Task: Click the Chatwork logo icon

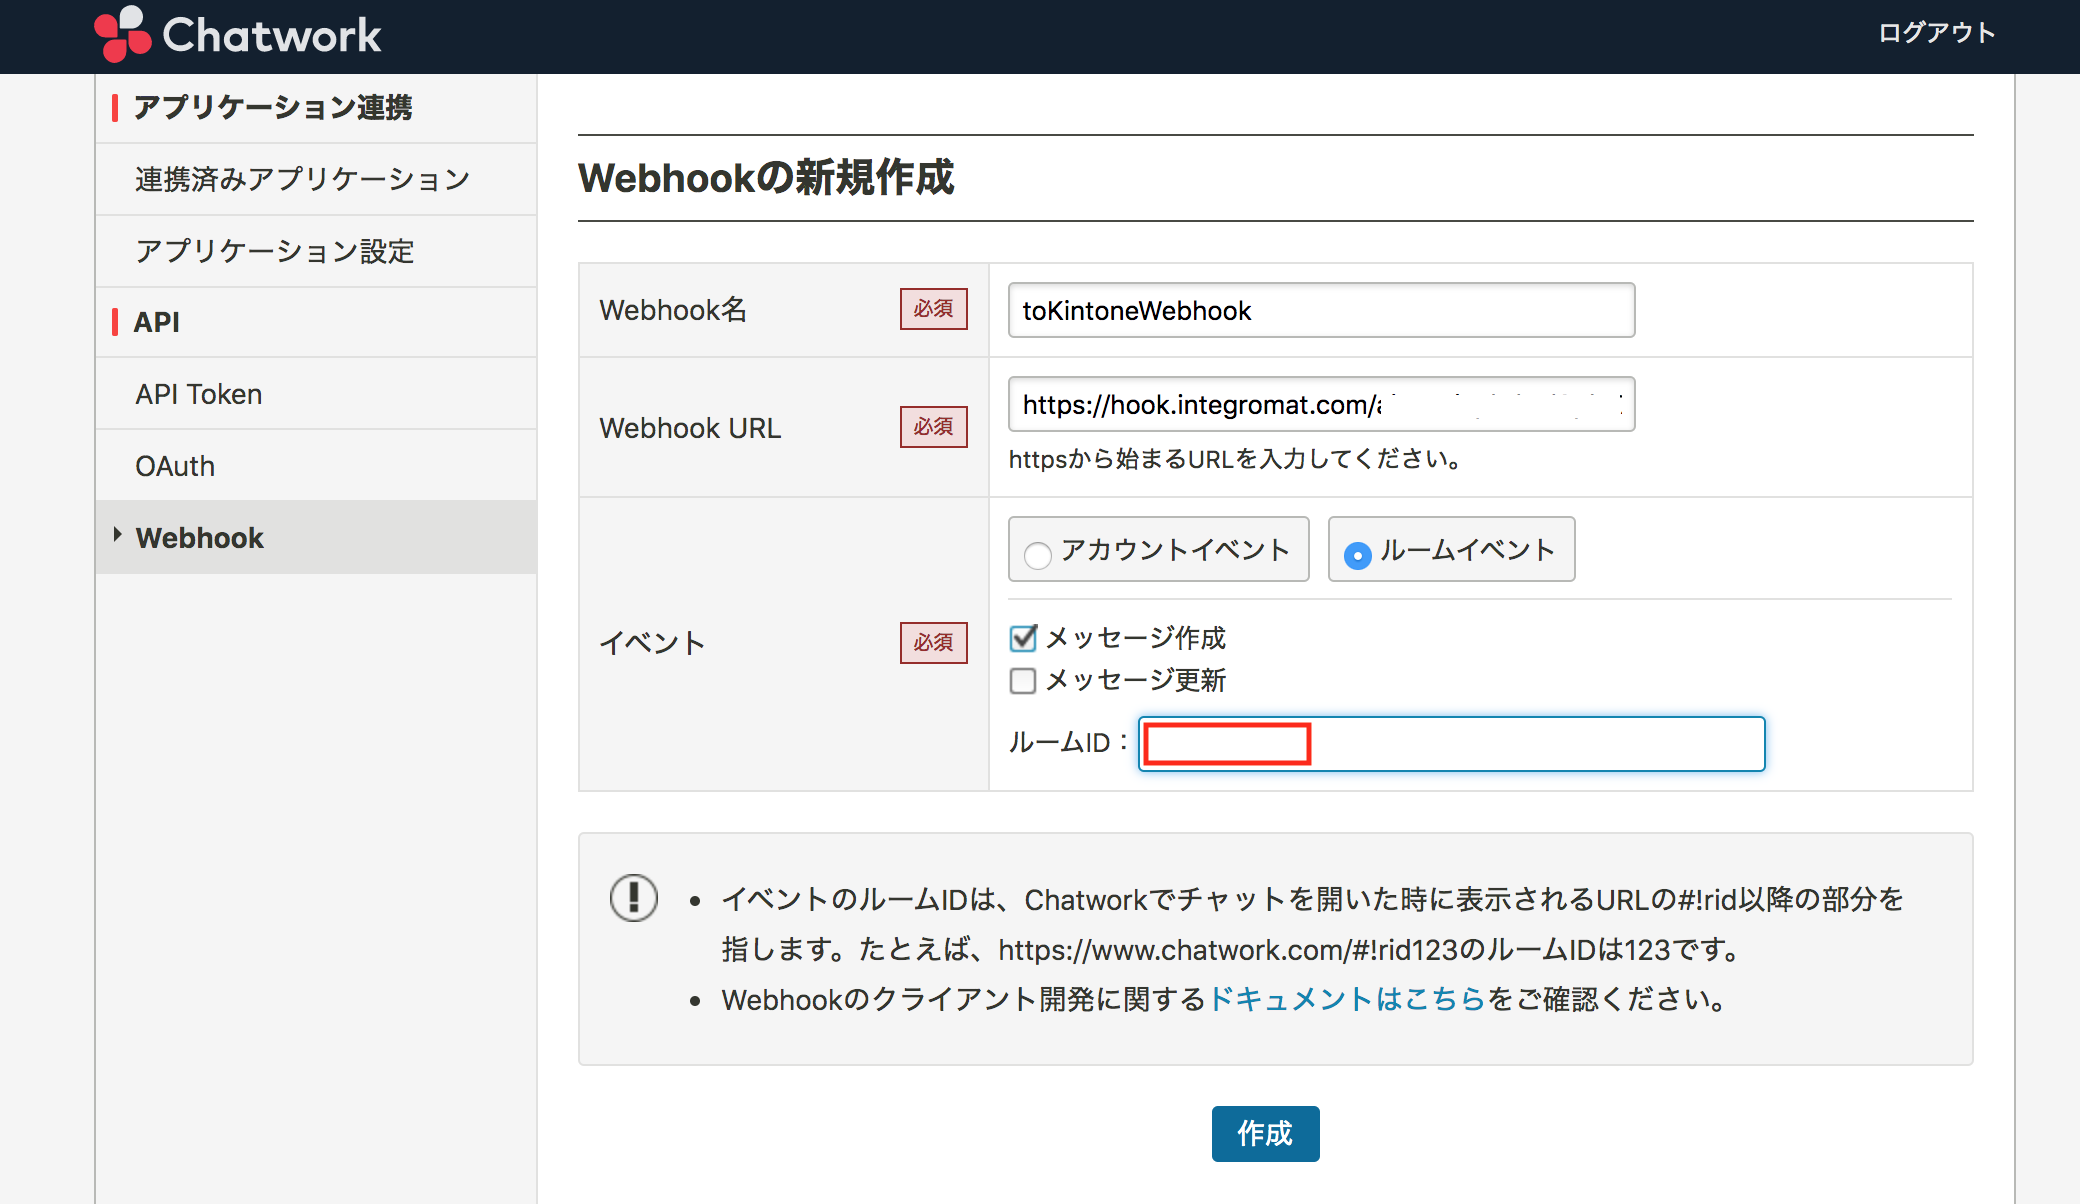Action: coord(122,34)
